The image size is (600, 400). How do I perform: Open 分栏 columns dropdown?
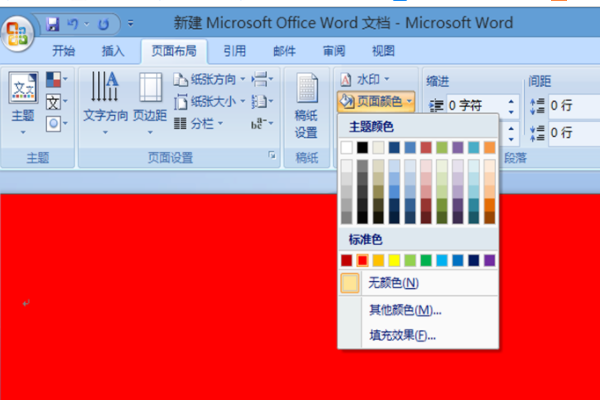point(198,124)
